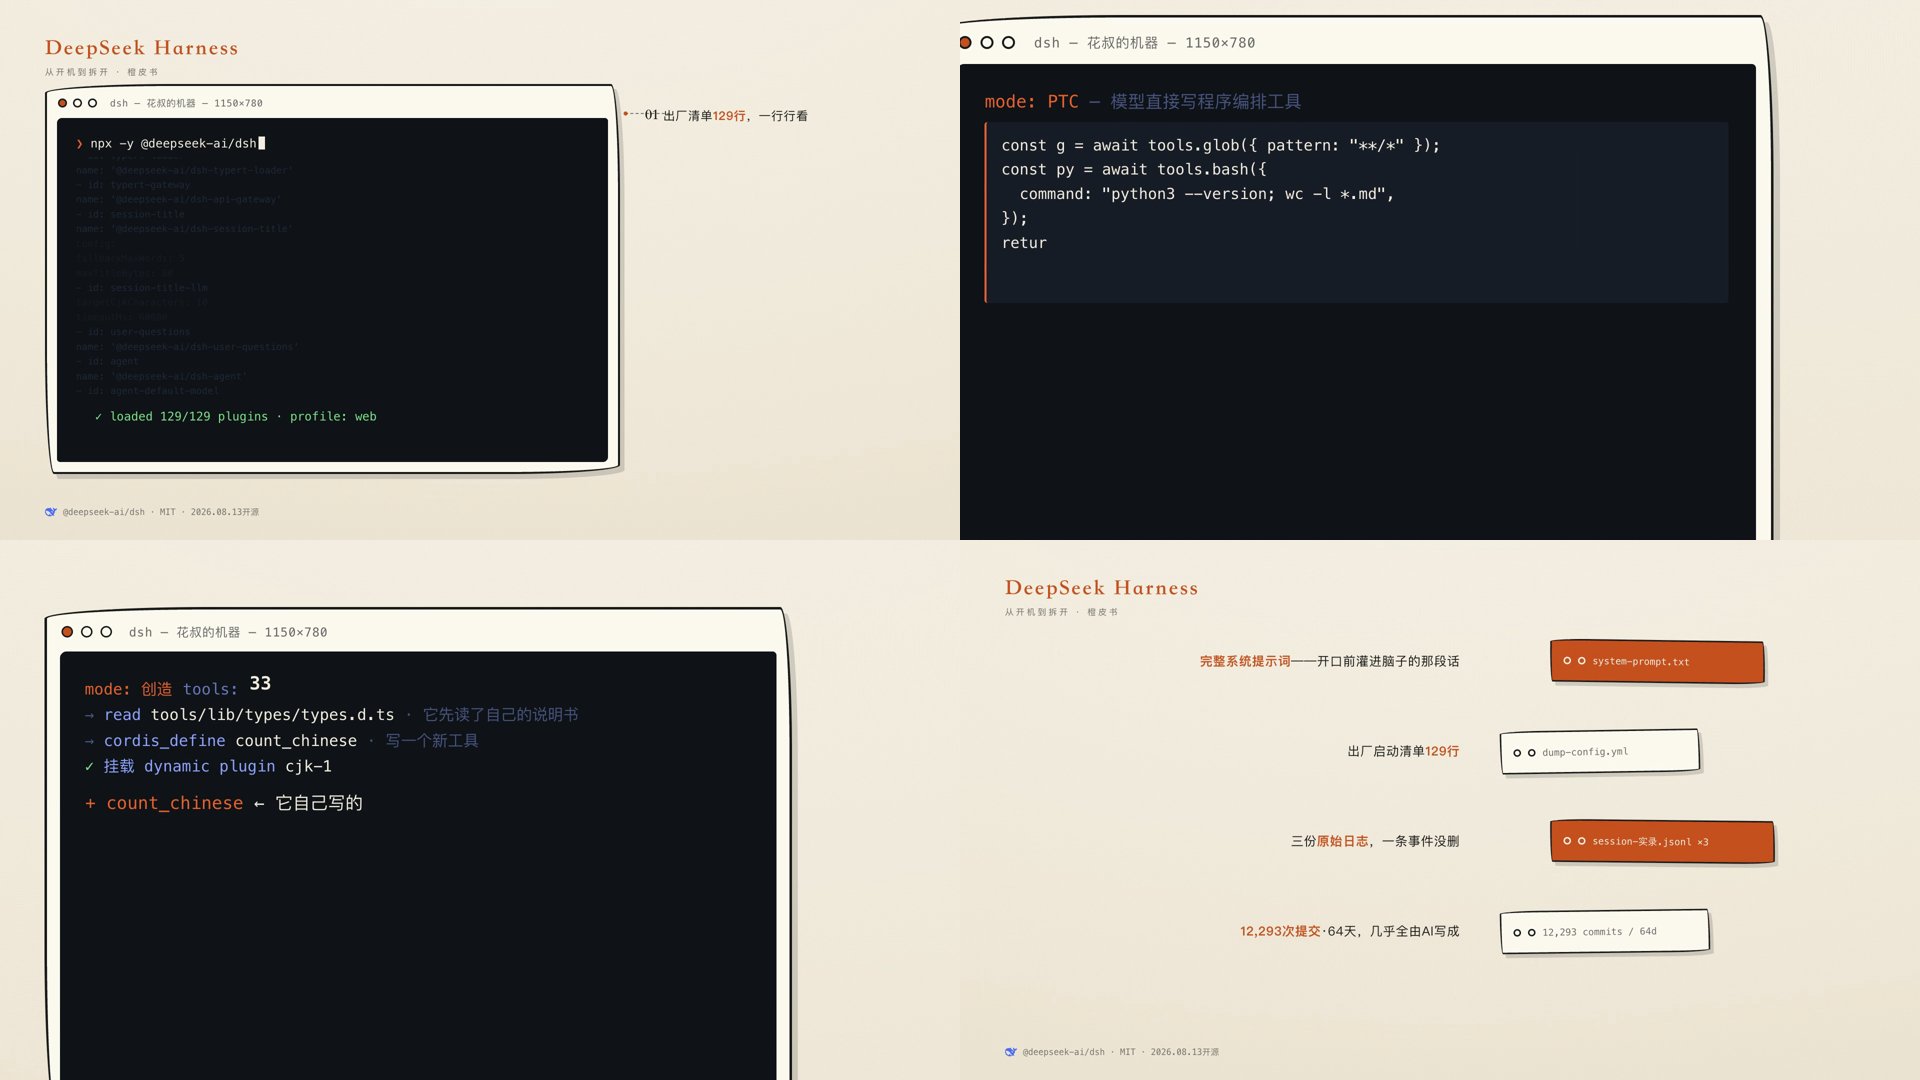Open the "session-实录.jsonl ×3" file card
This screenshot has width=1920, height=1080.
pos(1662,842)
